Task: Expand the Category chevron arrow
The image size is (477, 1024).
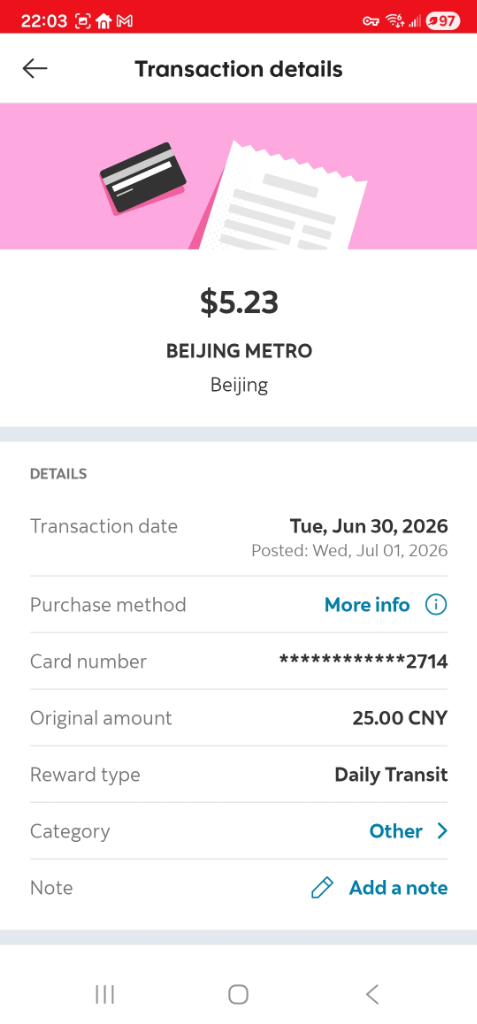Action: 442,831
